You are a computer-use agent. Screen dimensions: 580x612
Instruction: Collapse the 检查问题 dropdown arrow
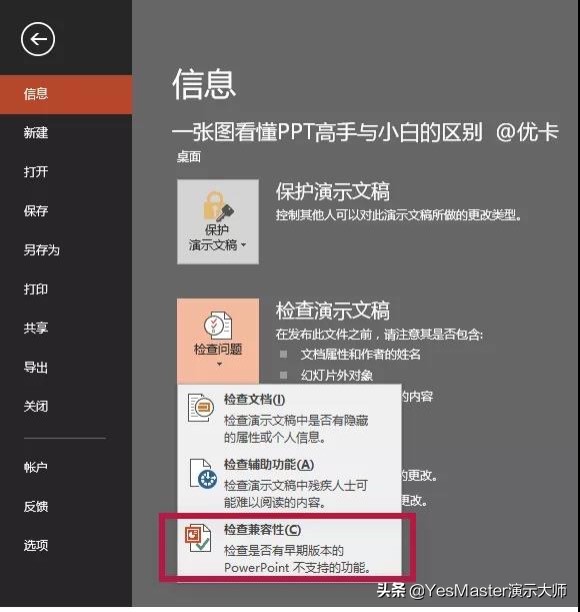[x=219, y=364]
